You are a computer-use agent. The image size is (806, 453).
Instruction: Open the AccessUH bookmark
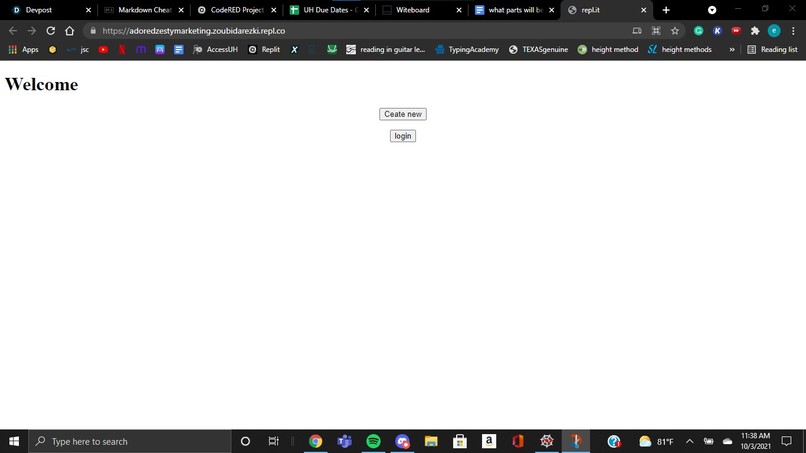click(215, 49)
